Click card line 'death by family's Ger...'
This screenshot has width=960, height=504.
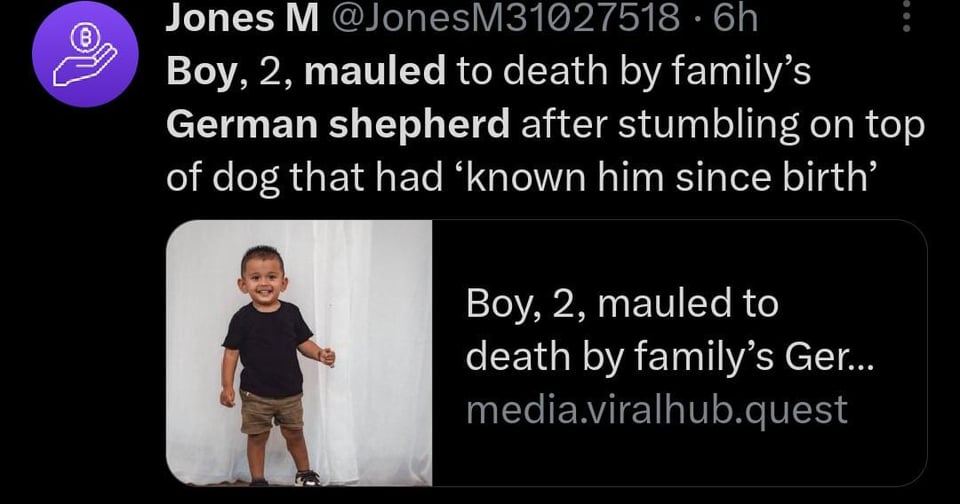point(669,357)
